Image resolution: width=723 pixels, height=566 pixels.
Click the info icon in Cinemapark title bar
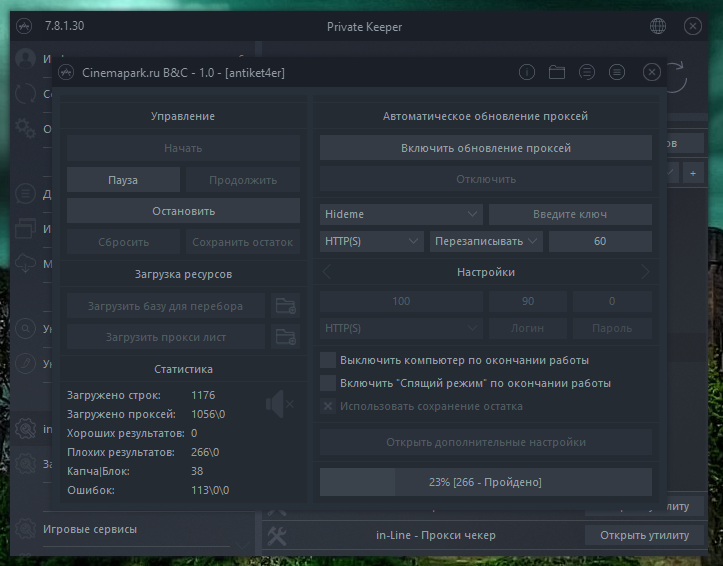[x=527, y=73]
